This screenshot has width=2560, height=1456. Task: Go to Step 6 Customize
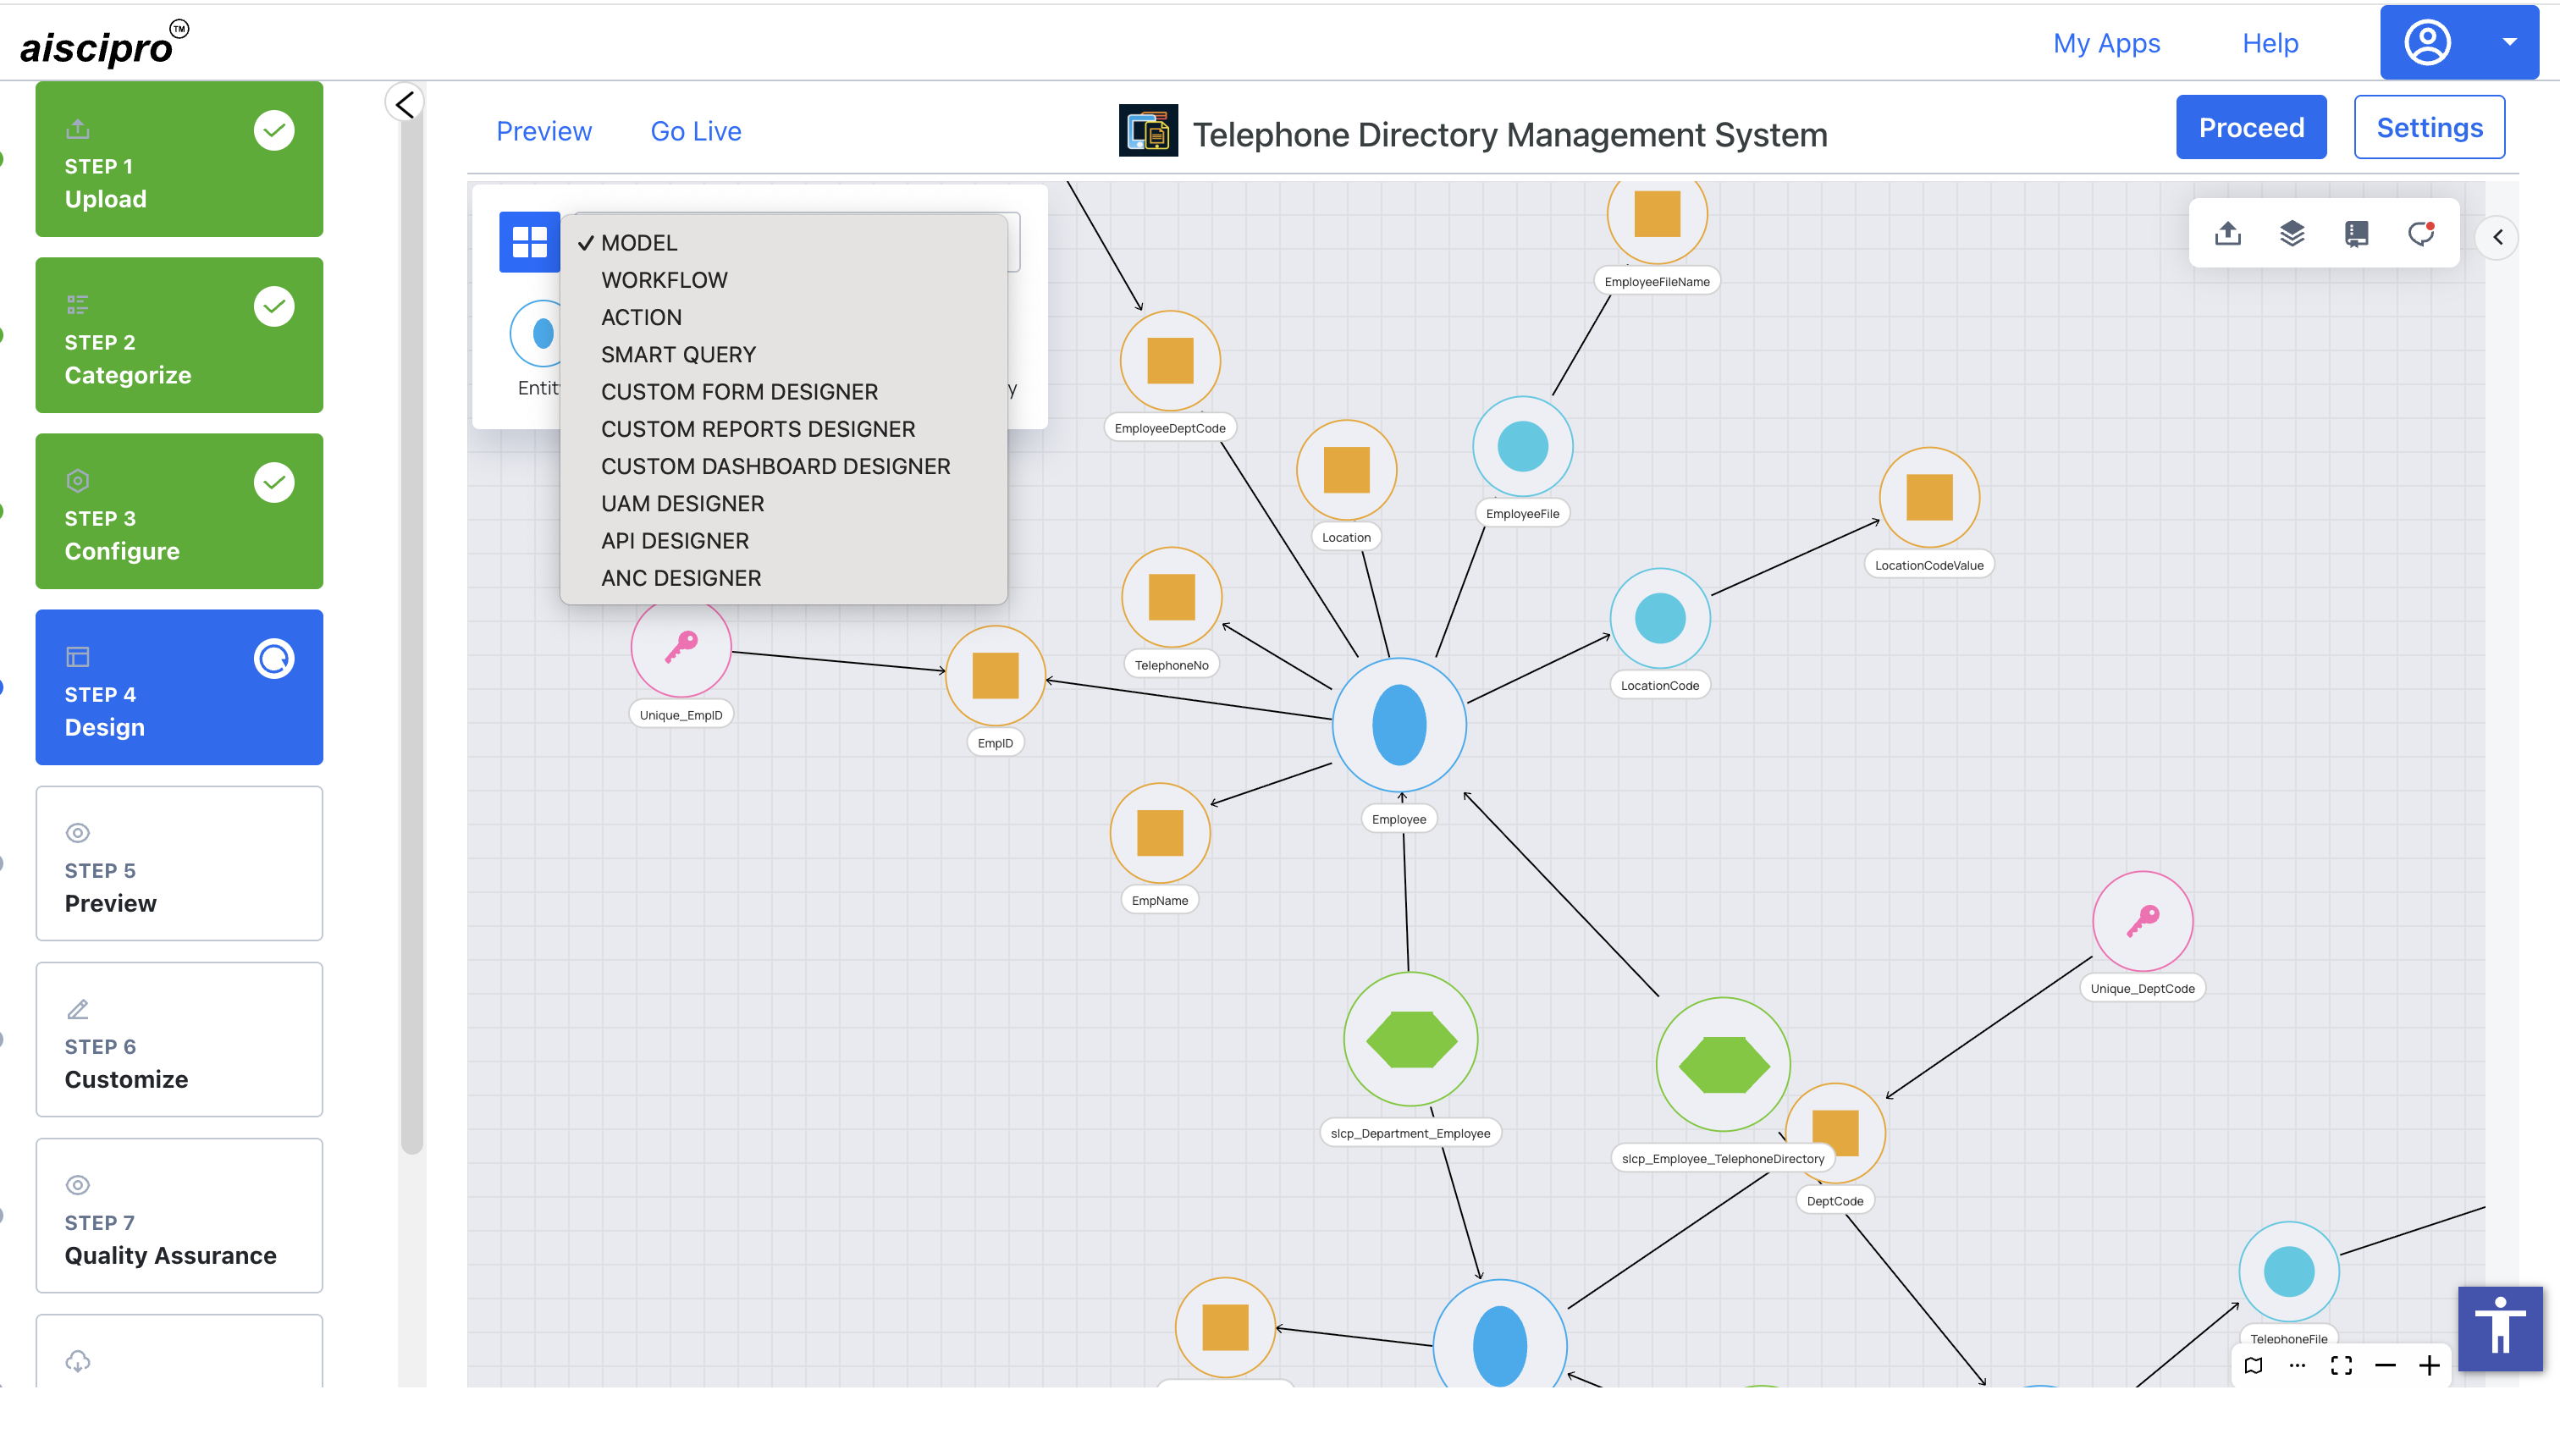point(179,1039)
